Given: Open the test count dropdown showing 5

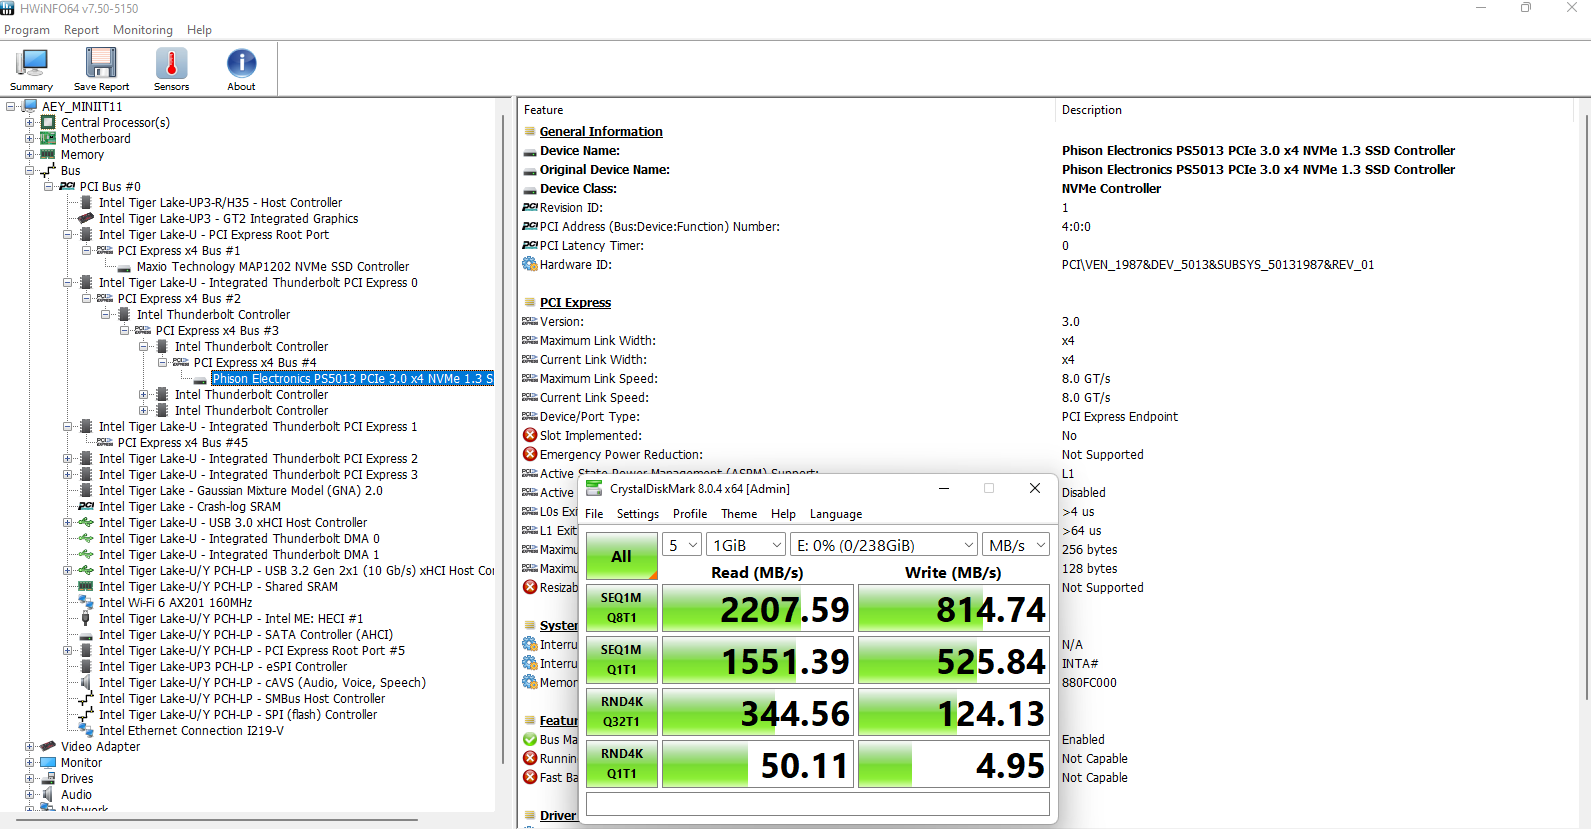Looking at the screenshot, I should [x=683, y=545].
